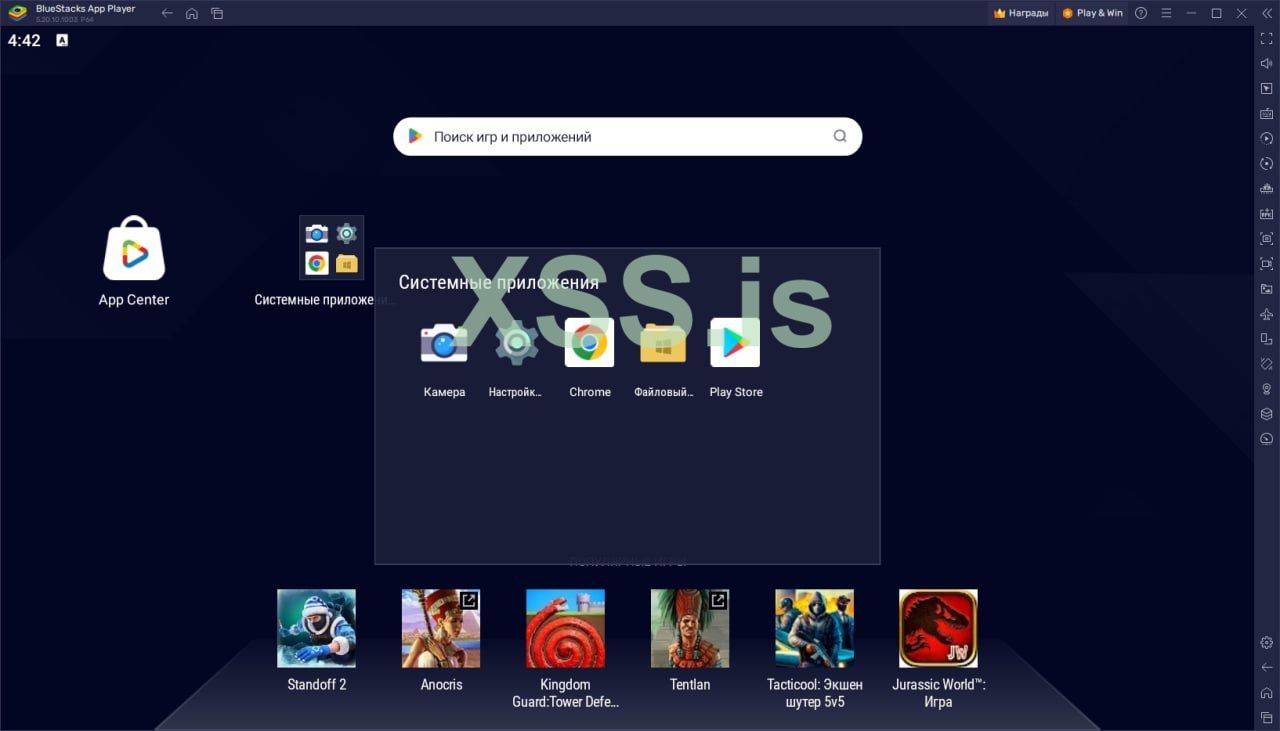Click the Награды rewards button
Screen dimensions: 1280x731
pos(1021,13)
